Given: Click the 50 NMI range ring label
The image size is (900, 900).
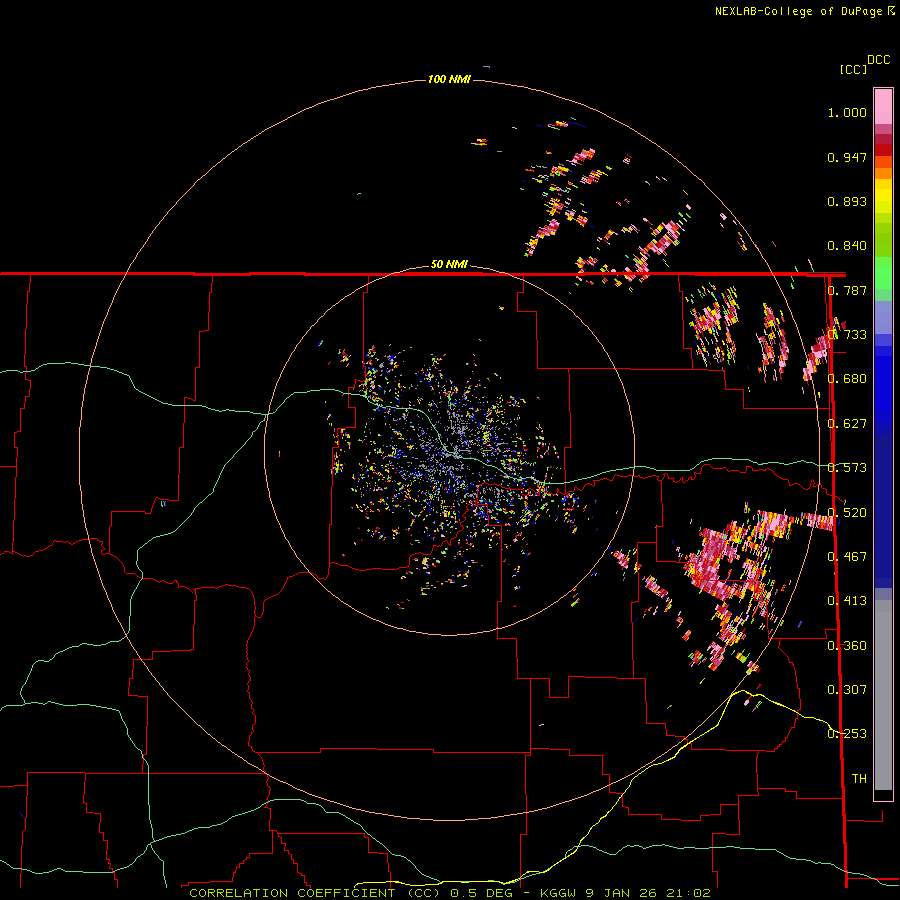Looking at the screenshot, I should coord(449,264).
